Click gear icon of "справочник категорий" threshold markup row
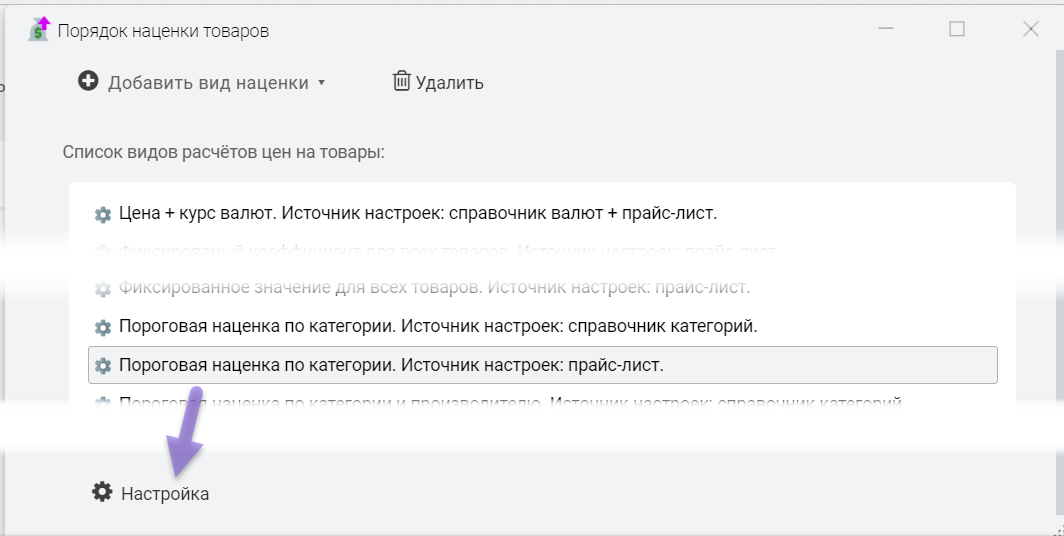This screenshot has height=536, width=1064. (x=102, y=327)
